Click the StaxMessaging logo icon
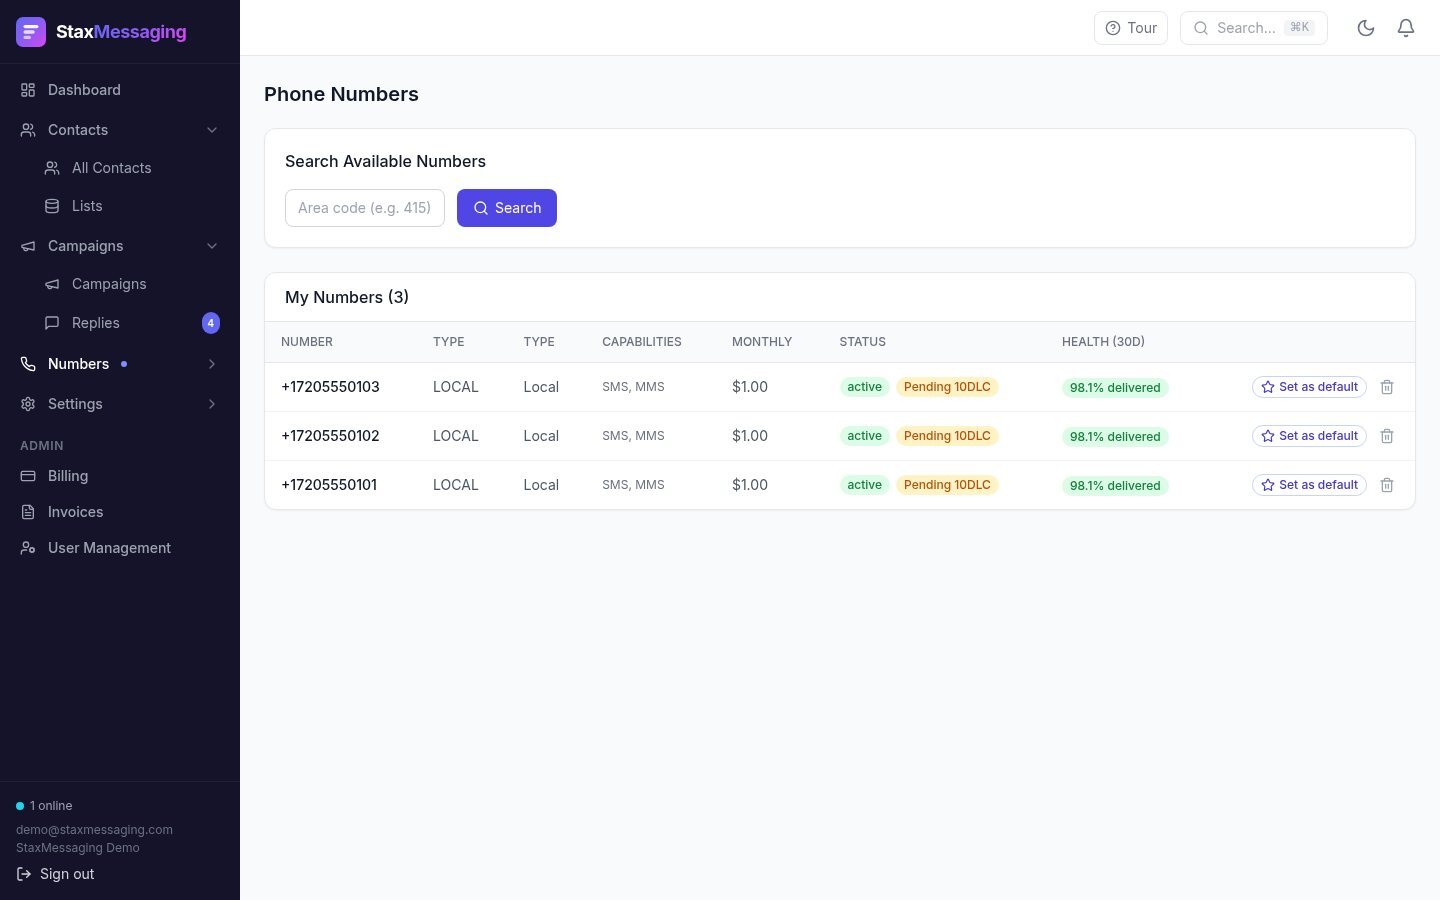Image resolution: width=1440 pixels, height=900 pixels. click(31, 32)
